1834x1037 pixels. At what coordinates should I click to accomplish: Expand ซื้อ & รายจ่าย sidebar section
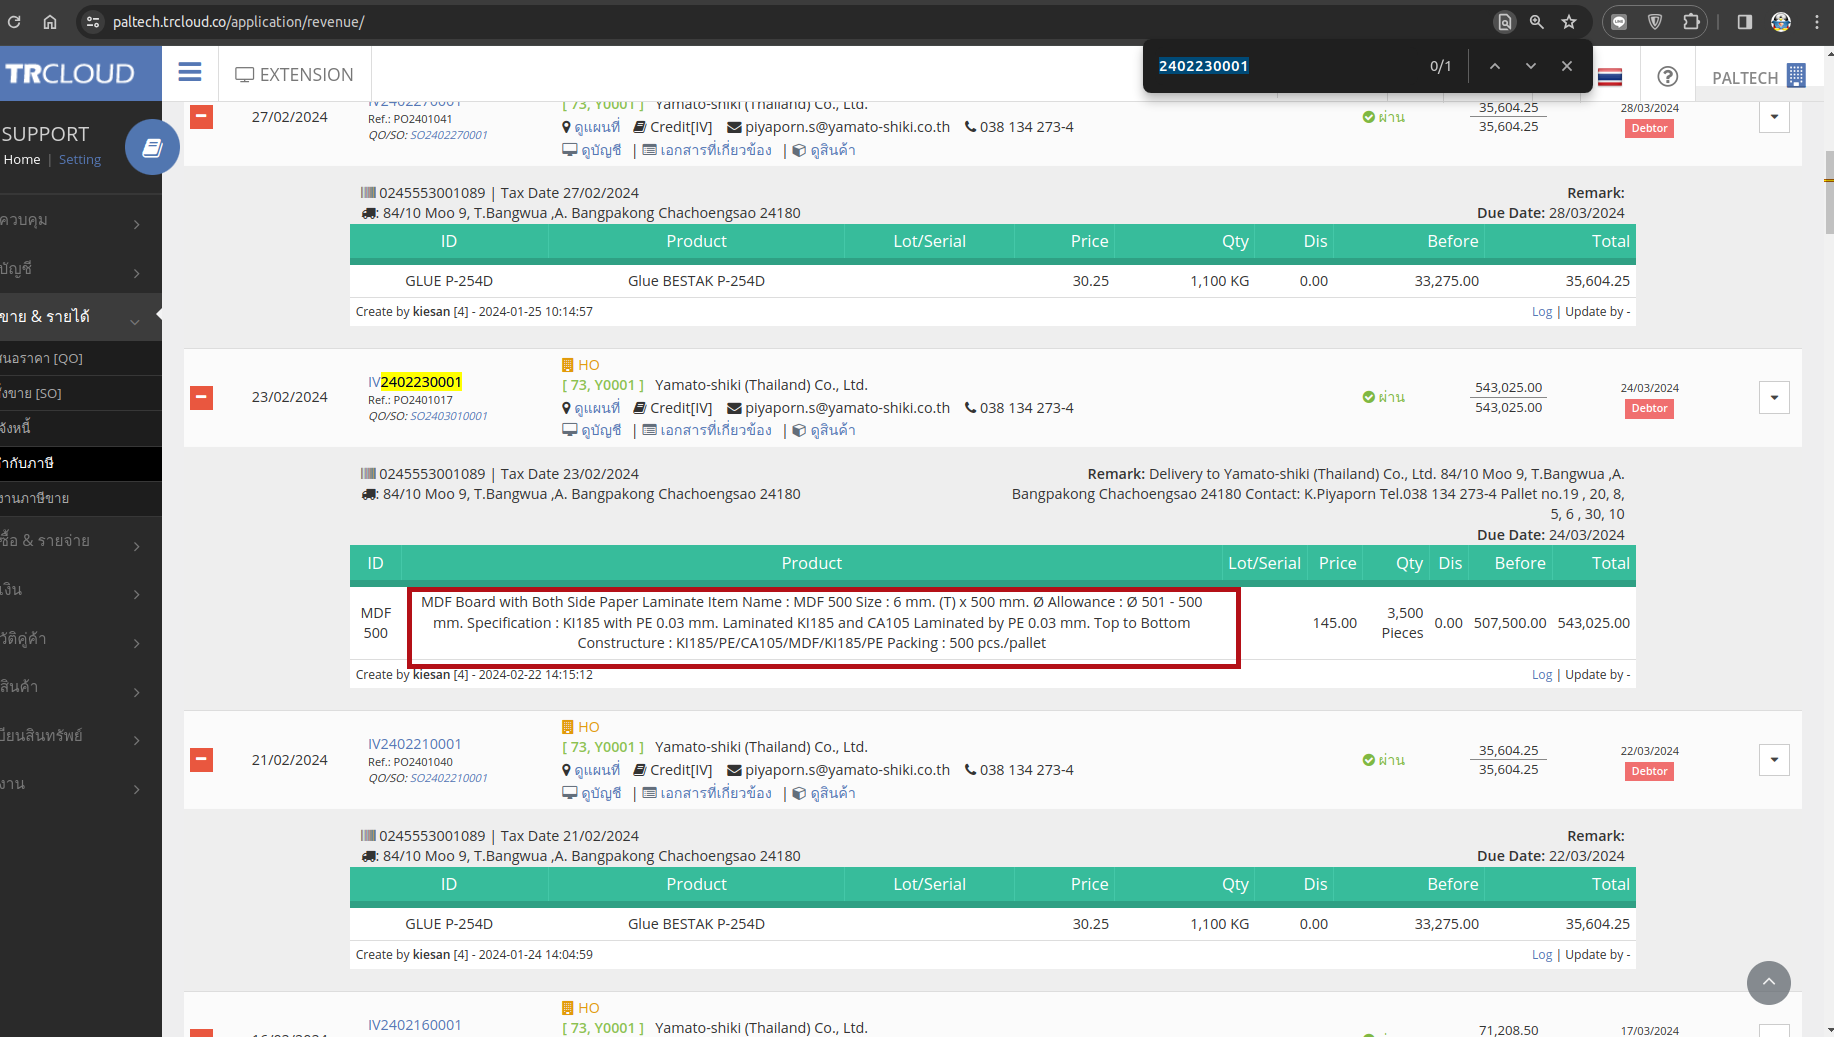pos(81,542)
